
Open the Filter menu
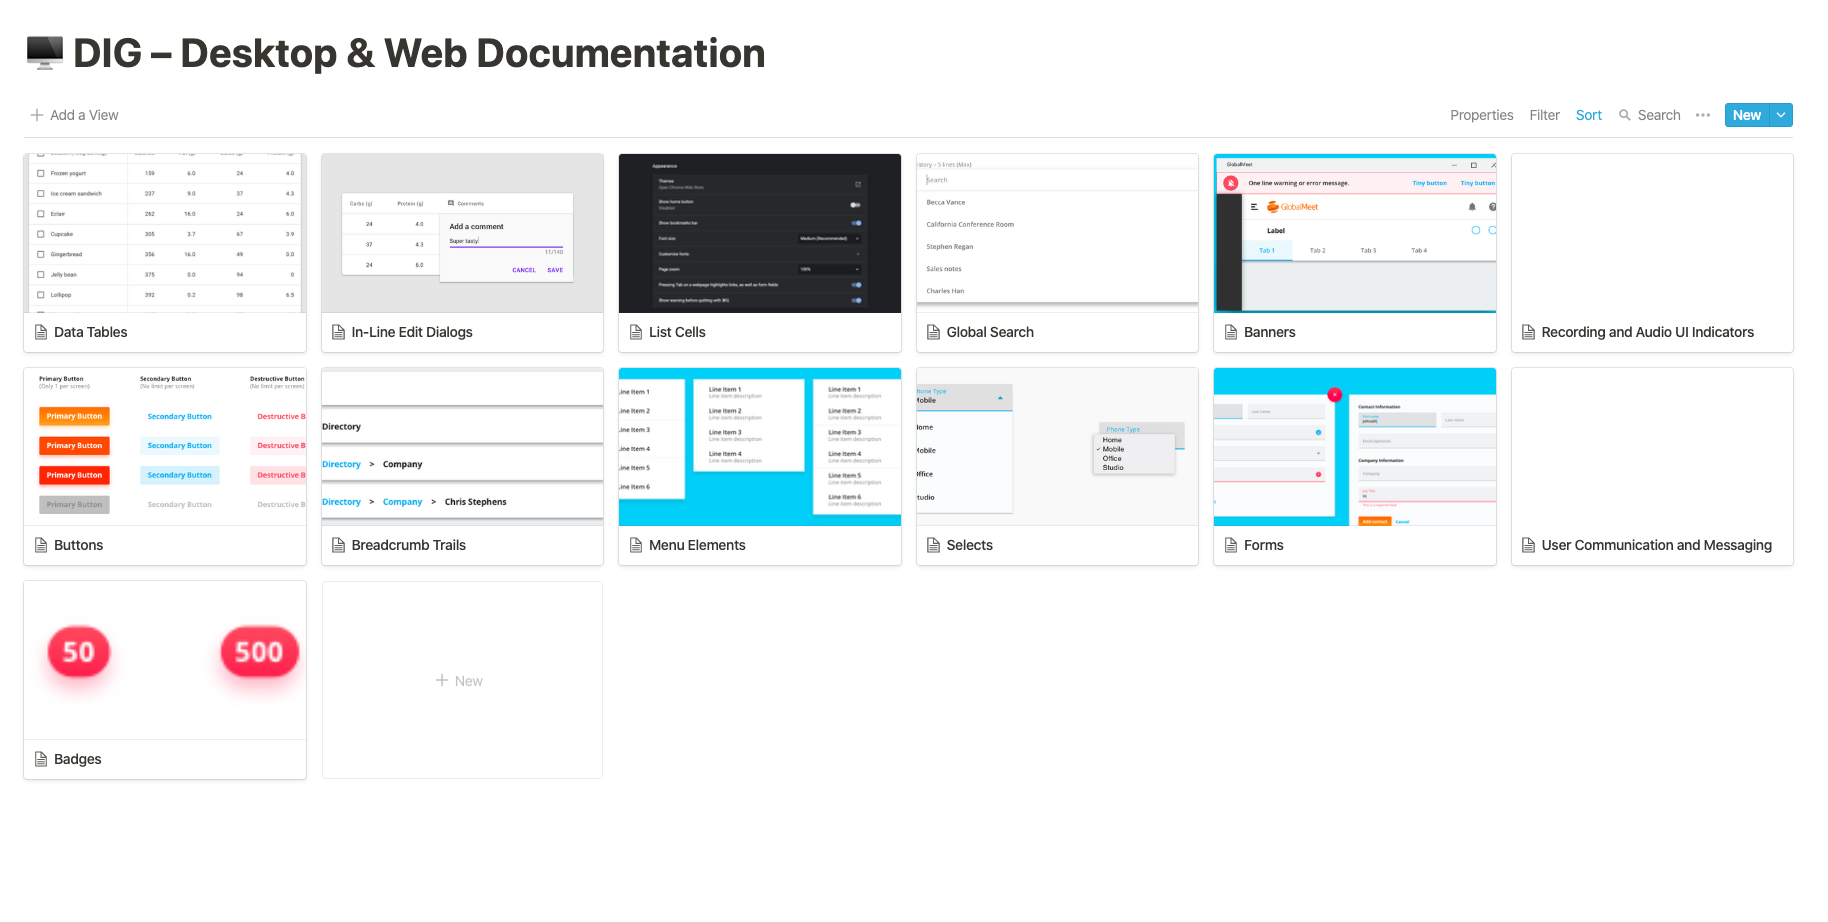[x=1544, y=115]
